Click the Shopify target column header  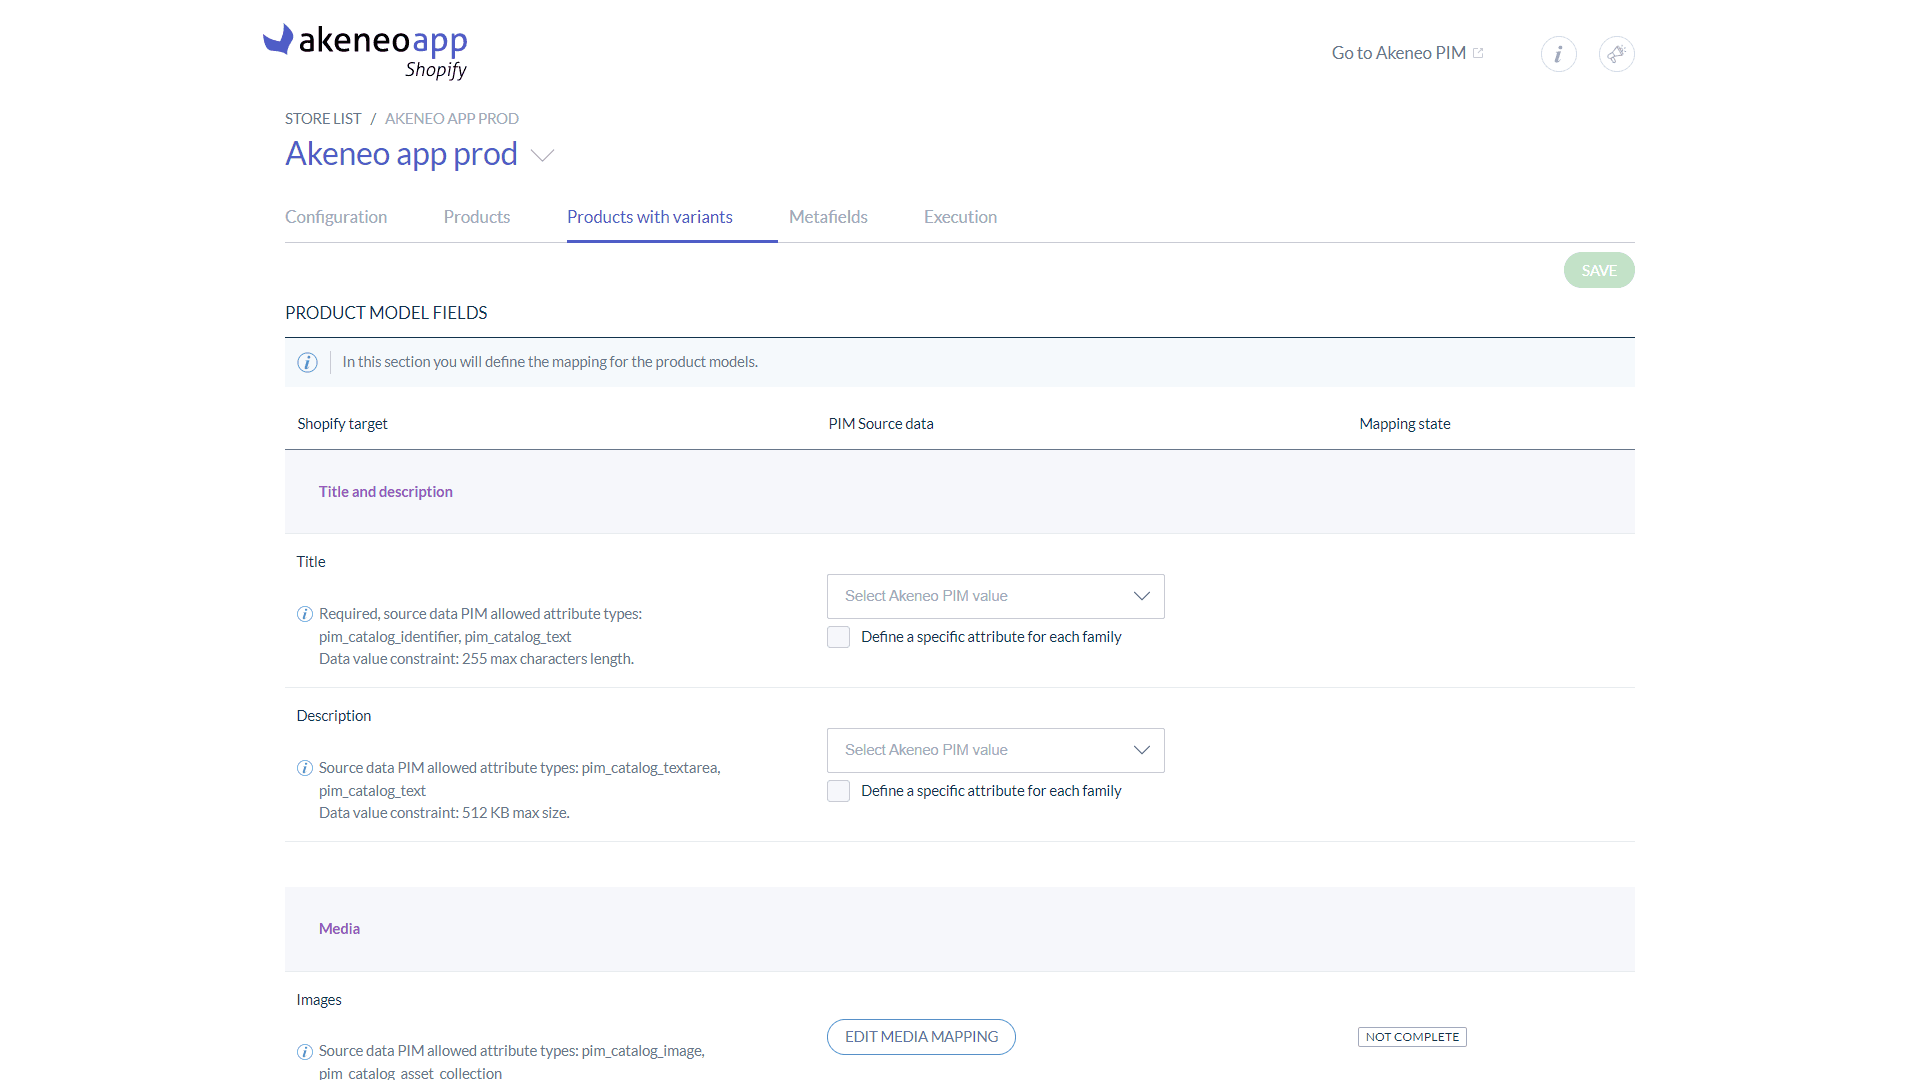click(342, 424)
